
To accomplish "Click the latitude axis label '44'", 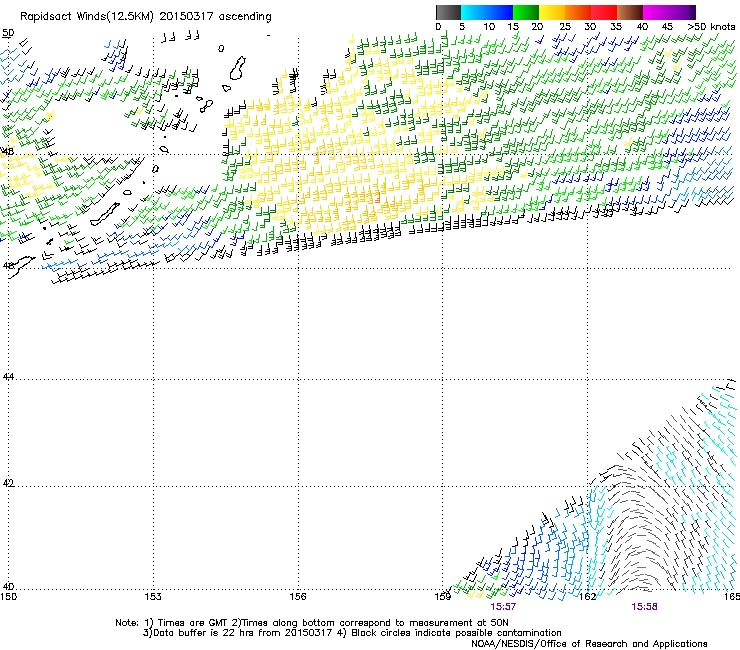I will tap(8, 377).
